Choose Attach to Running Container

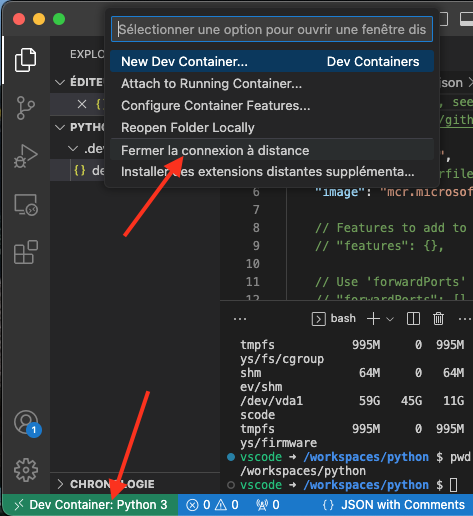(x=272, y=83)
